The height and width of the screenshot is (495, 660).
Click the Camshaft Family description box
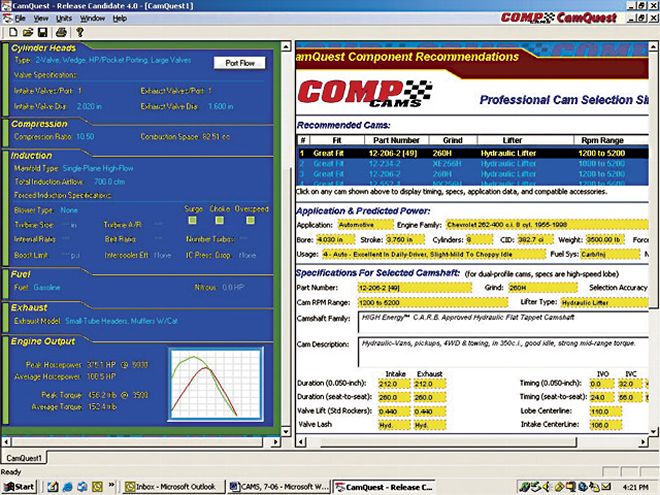tap(503, 322)
